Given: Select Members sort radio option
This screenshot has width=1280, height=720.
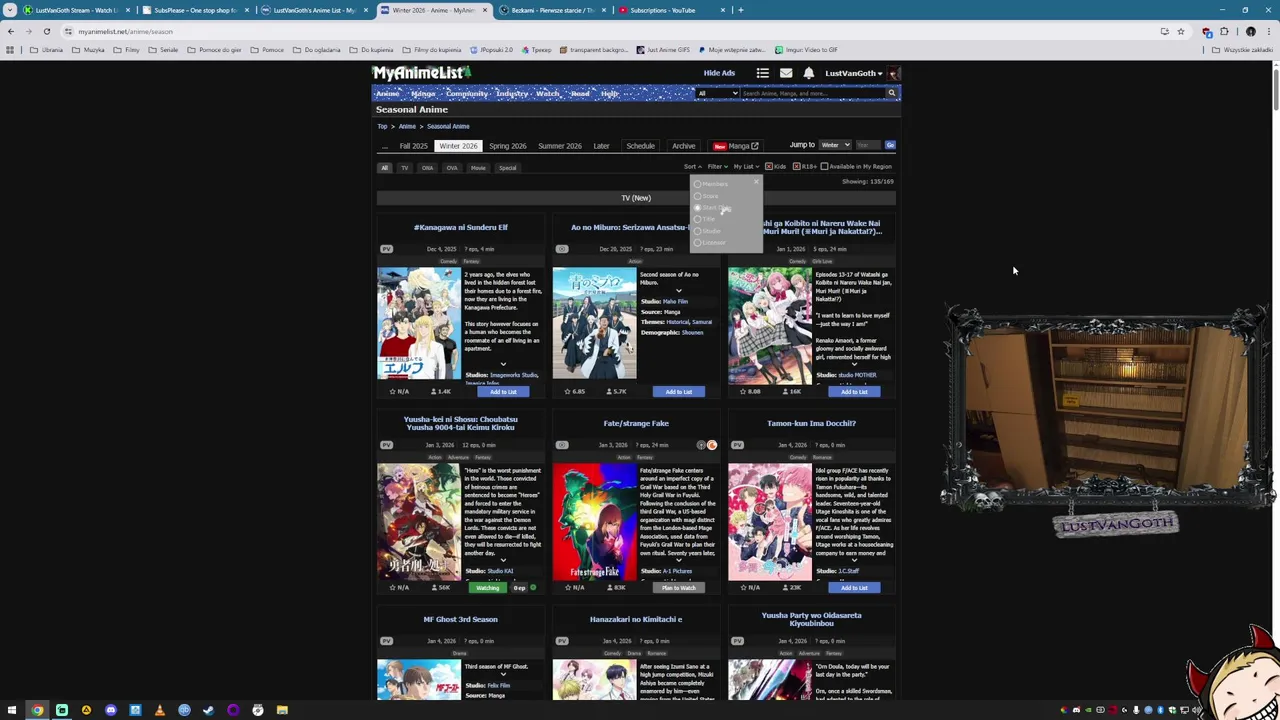Looking at the screenshot, I should [698, 184].
